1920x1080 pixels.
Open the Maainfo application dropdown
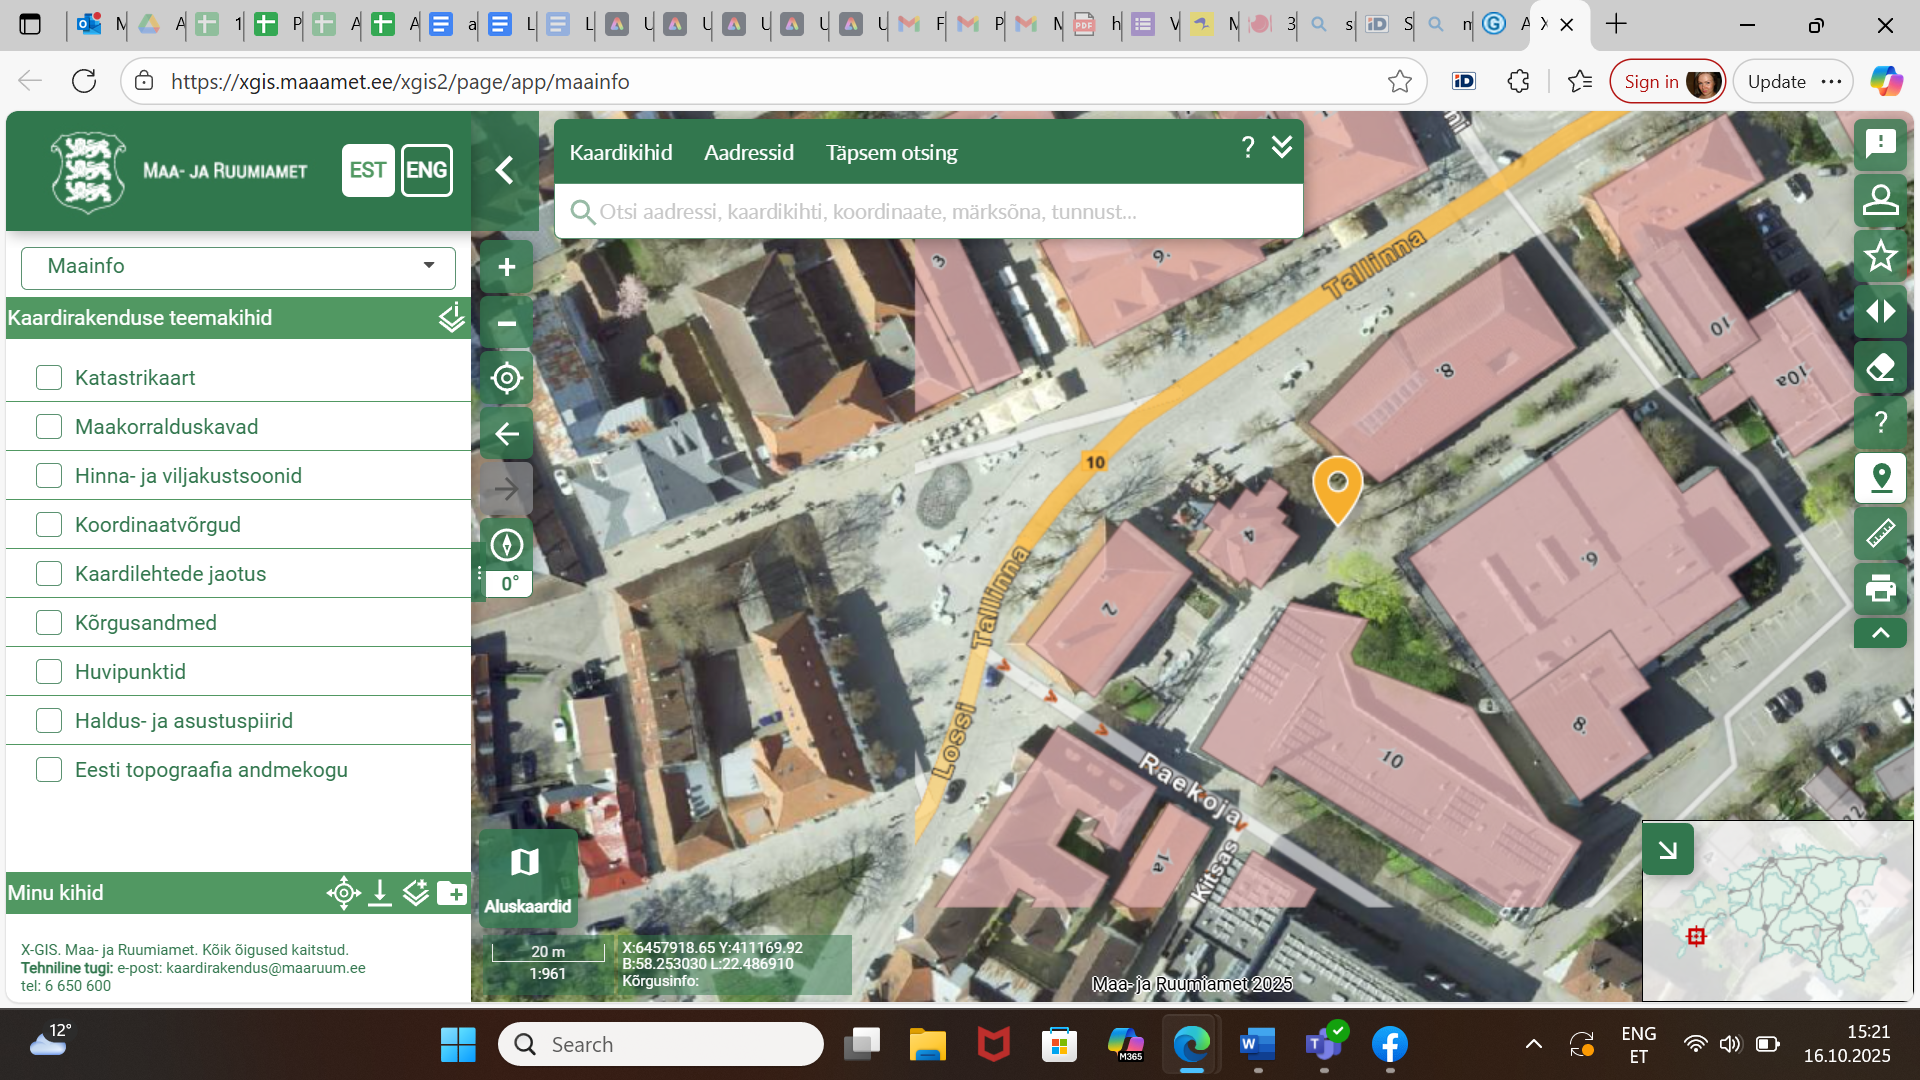238,266
